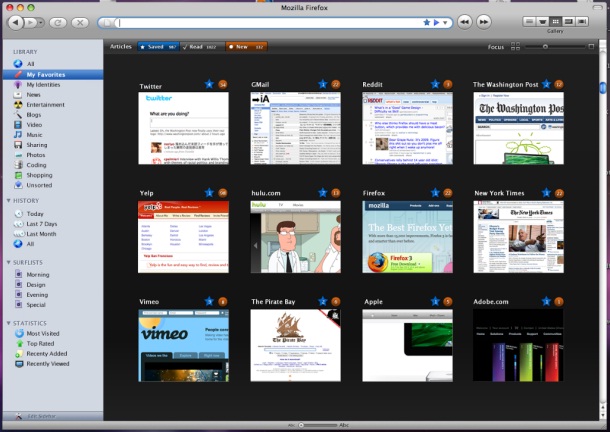Select the fourth view mode icon
The image size is (610, 432).
569,21
